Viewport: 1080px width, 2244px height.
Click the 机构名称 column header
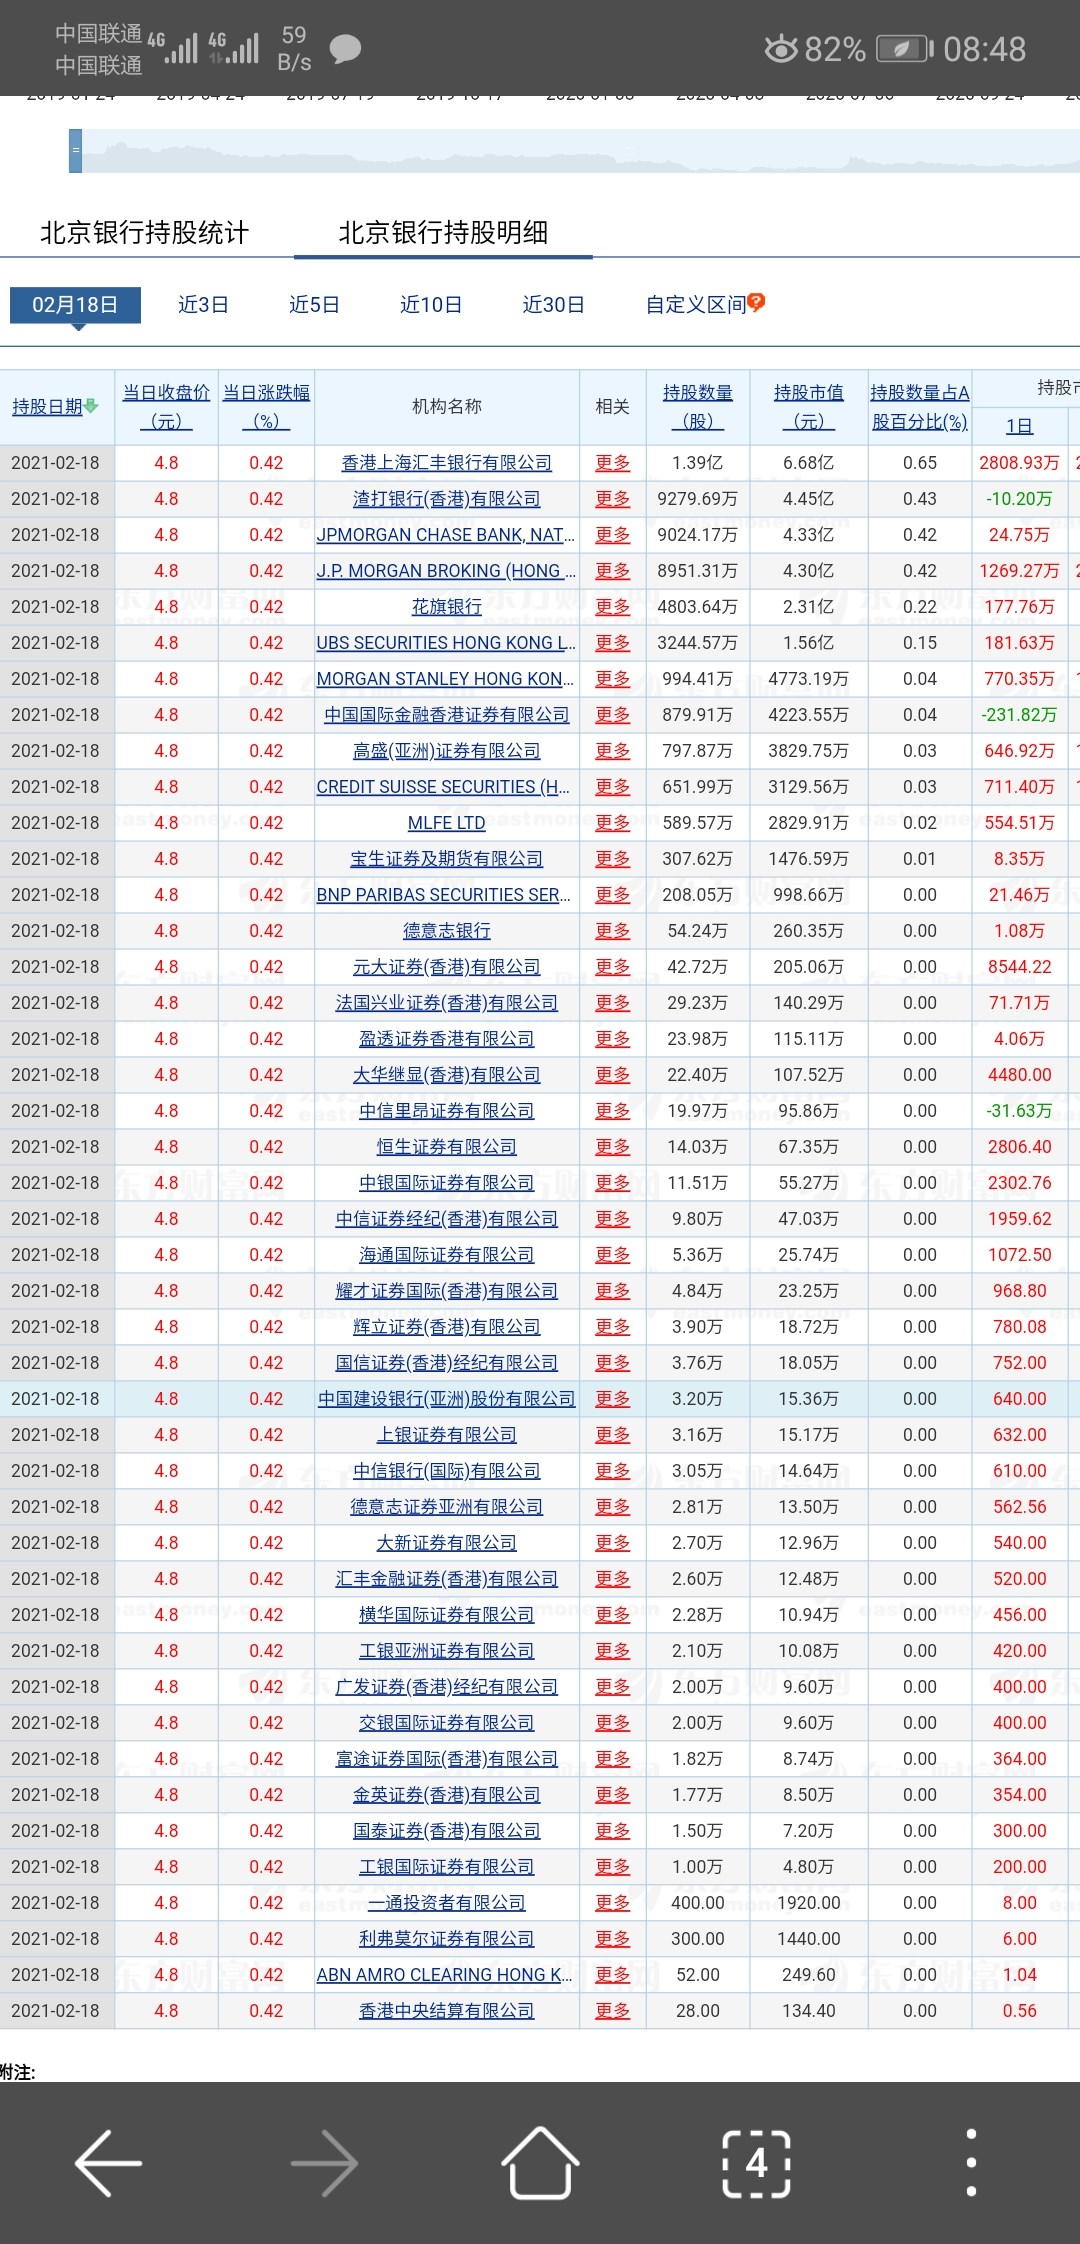(447, 406)
